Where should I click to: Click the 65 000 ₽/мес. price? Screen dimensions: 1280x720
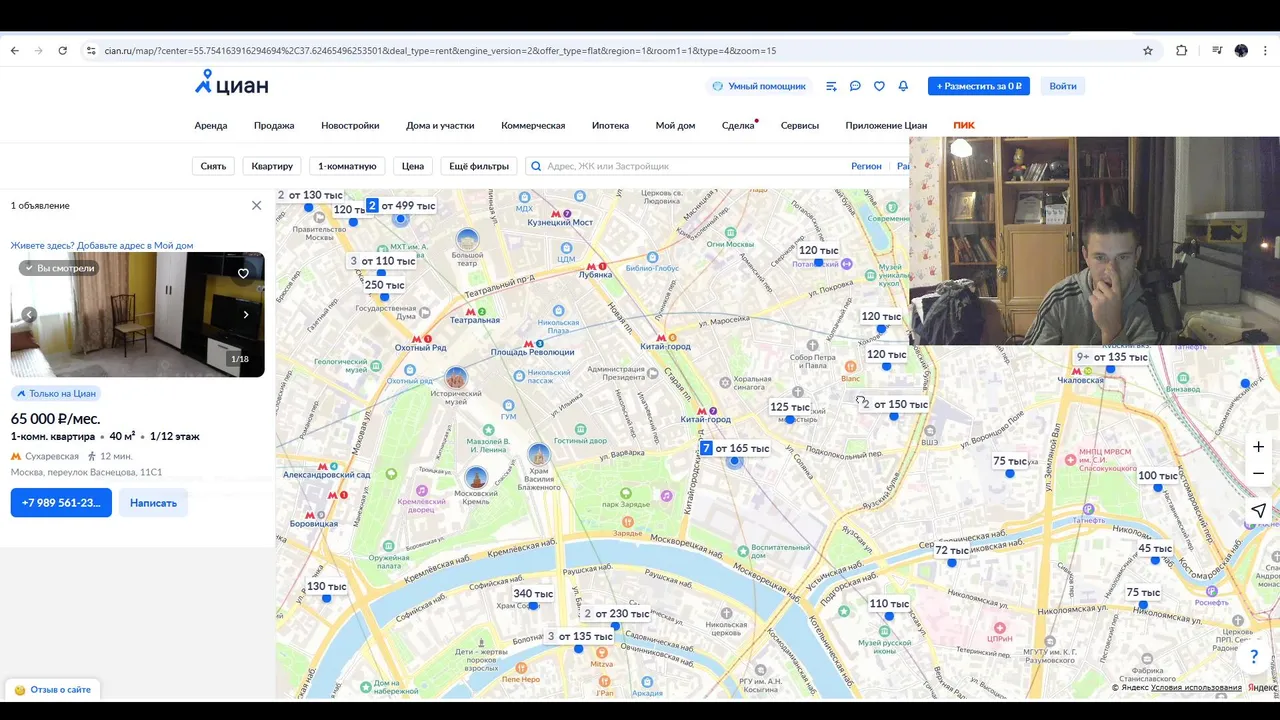55,418
